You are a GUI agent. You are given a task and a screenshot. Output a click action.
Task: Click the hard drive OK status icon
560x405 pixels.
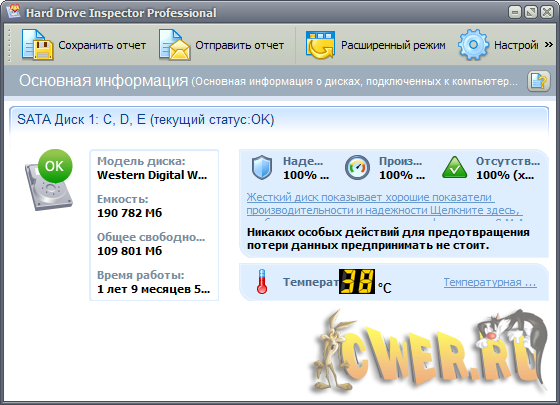point(49,180)
